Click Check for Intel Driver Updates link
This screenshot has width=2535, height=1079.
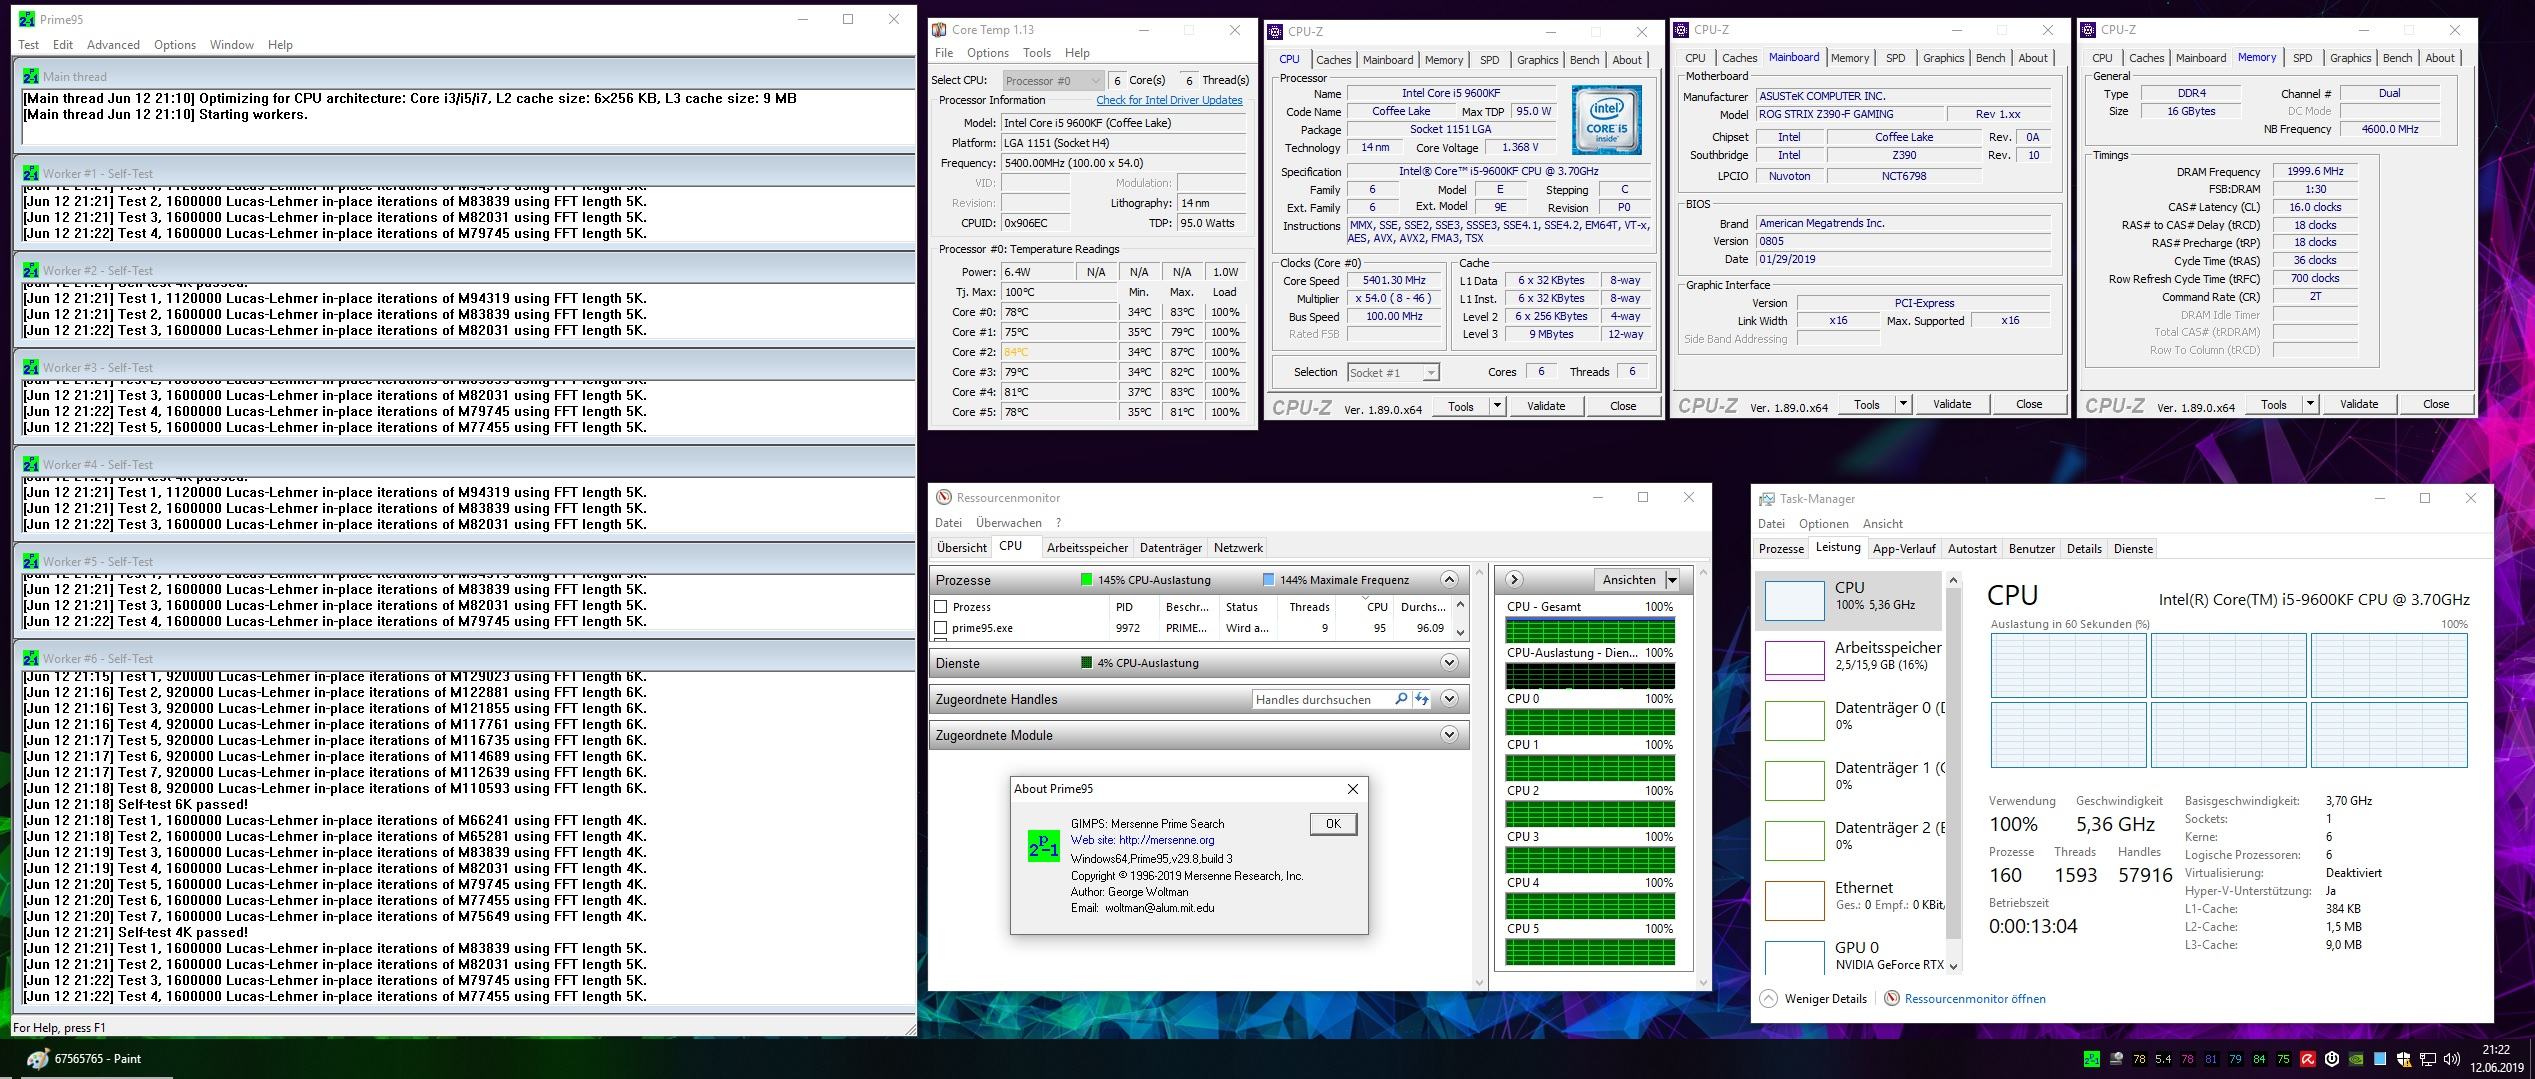pos(1169,100)
